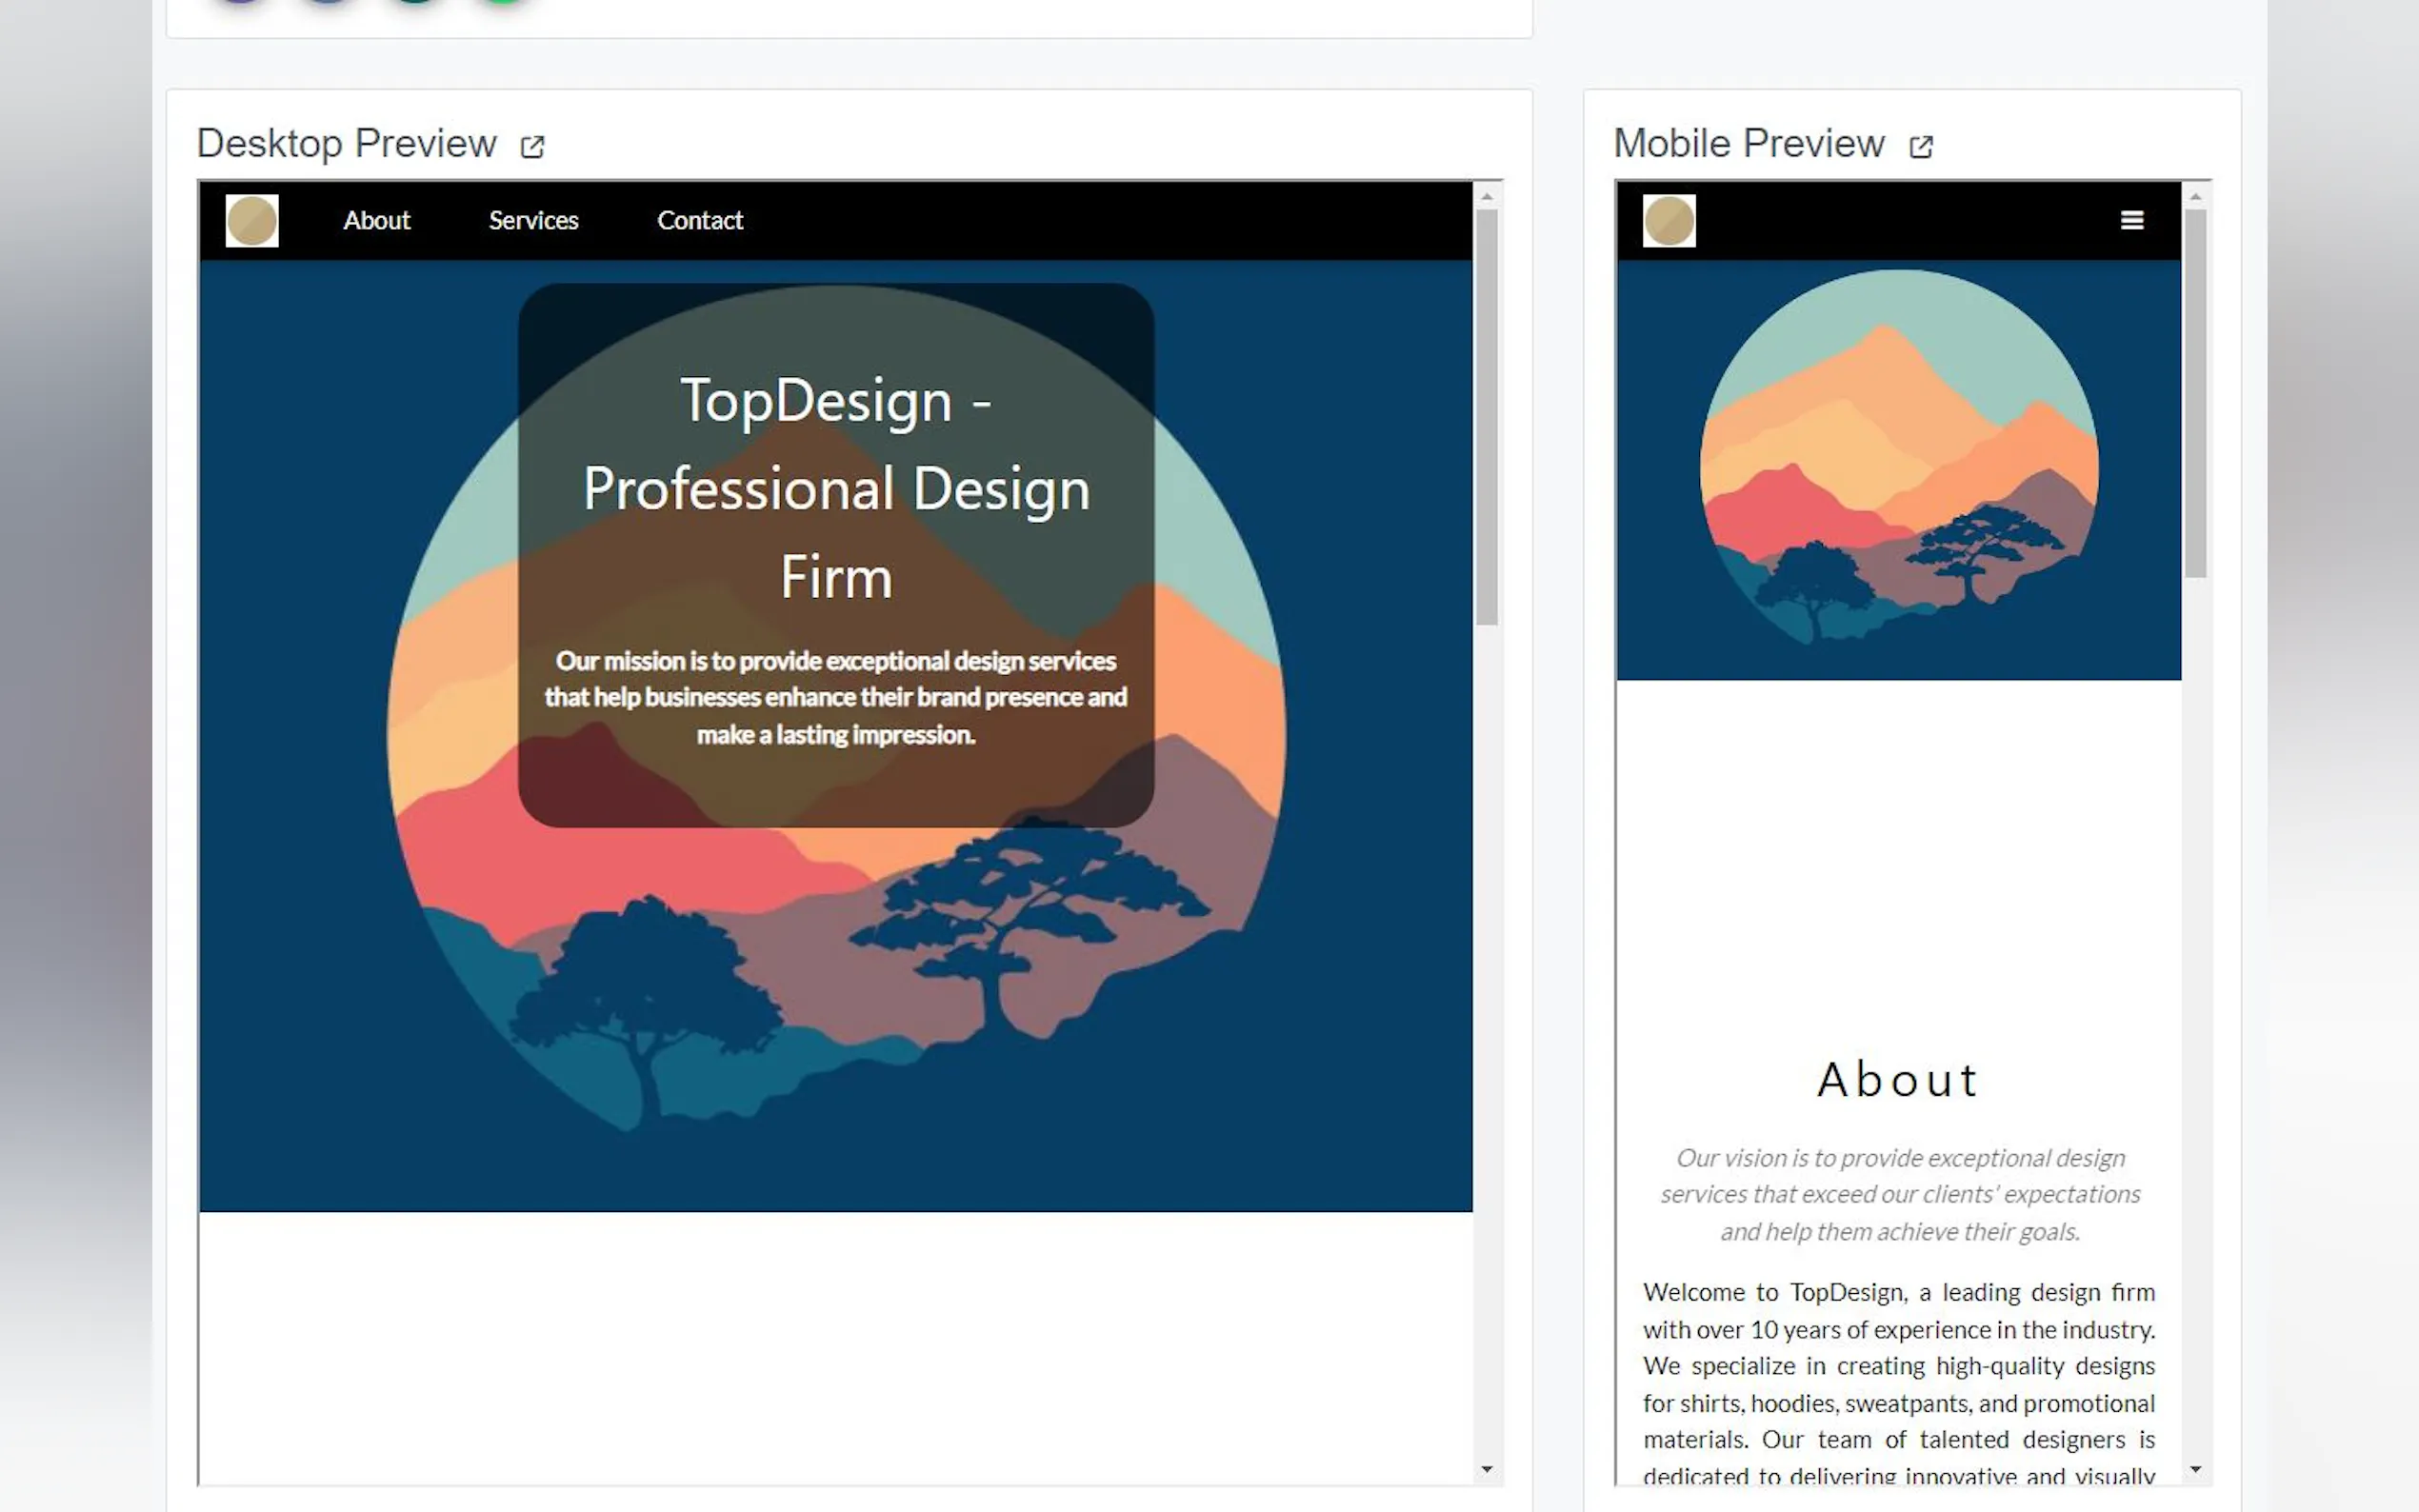
Task: Click the logo in desktop preview navbar
Action: (252, 221)
